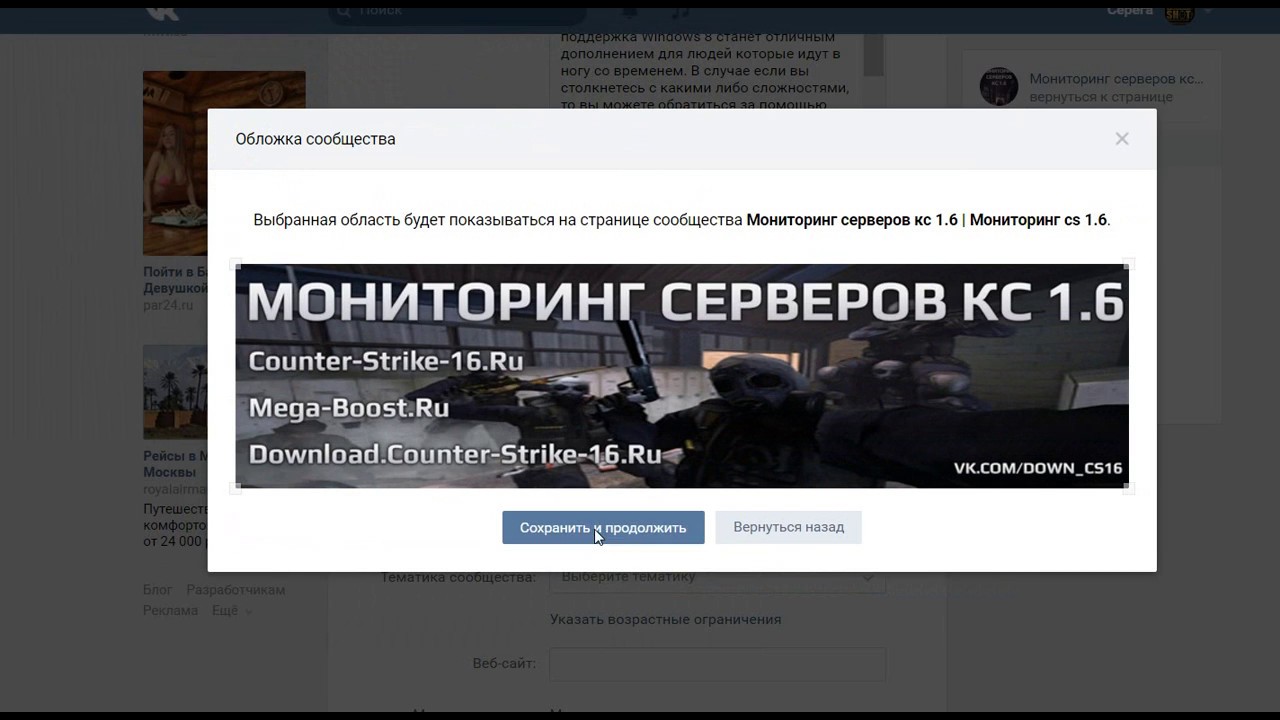This screenshot has width=1280, height=720.
Task: Open the Реклама footer link
Action: pos(170,610)
